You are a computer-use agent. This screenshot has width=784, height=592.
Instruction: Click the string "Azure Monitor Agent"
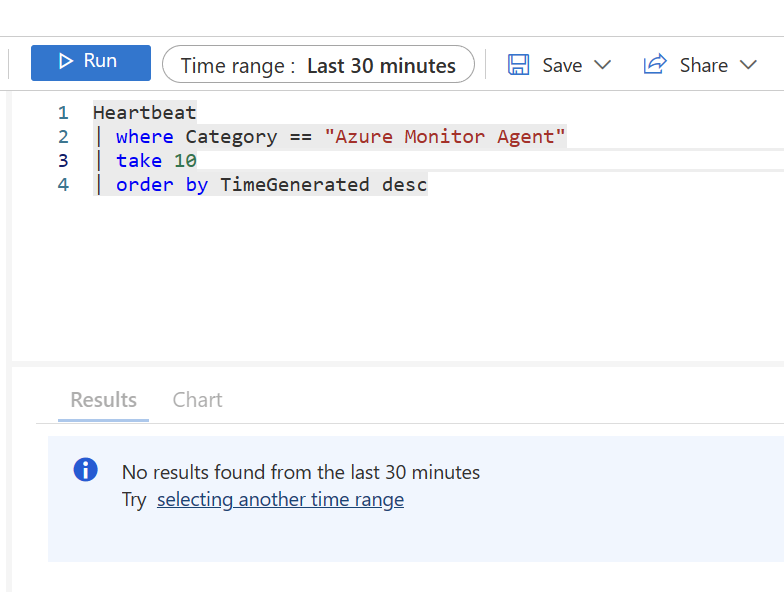(445, 136)
